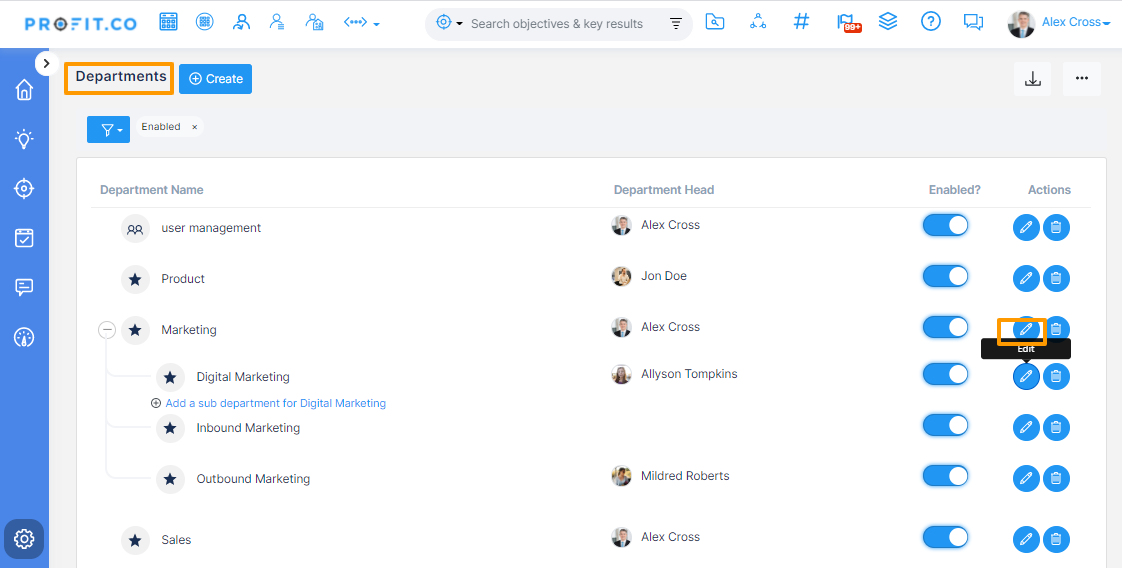This screenshot has height=568, width=1122.
Task: Click the search objectives & key results field
Action: [558, 24]
